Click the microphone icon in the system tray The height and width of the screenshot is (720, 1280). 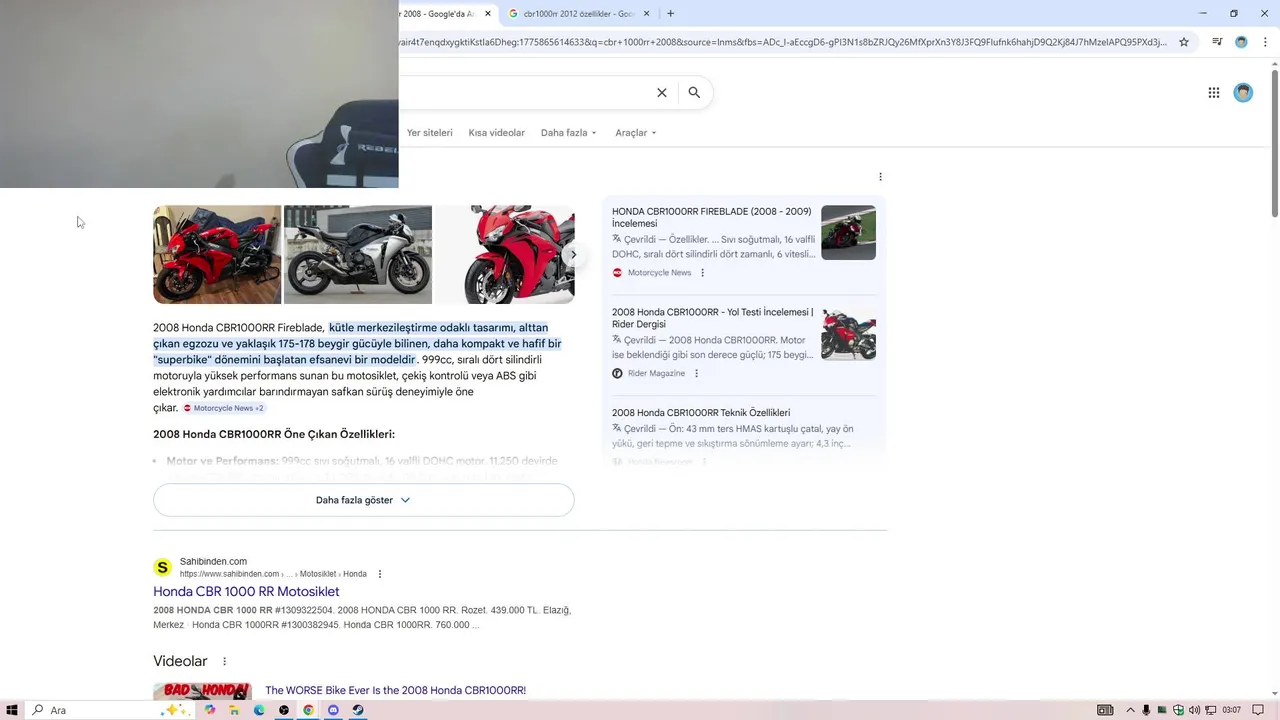tap(1146, 710)
